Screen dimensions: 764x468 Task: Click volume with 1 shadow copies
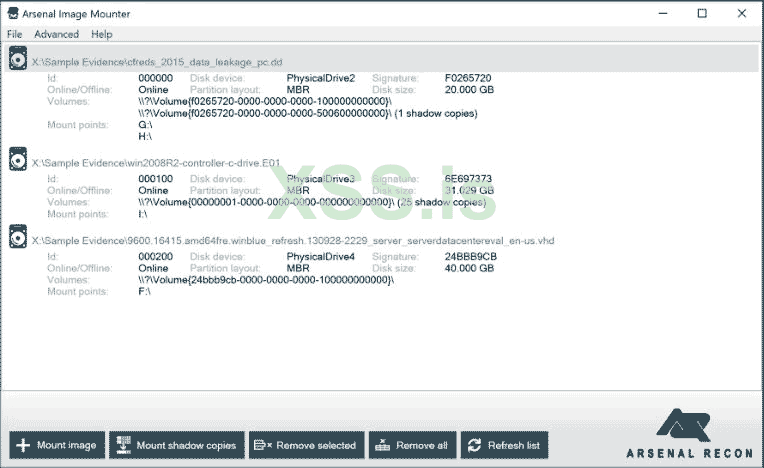[x=308, y=113]
